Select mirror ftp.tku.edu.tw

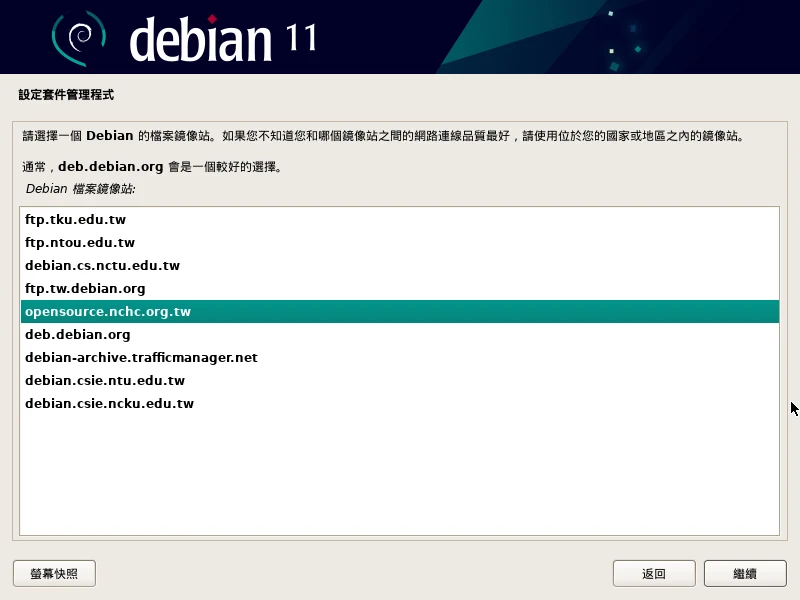pos(399,219)
